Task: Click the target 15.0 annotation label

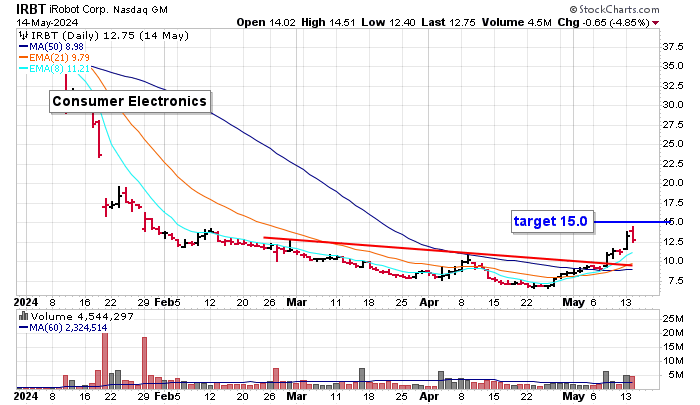Action: (552, 221)
